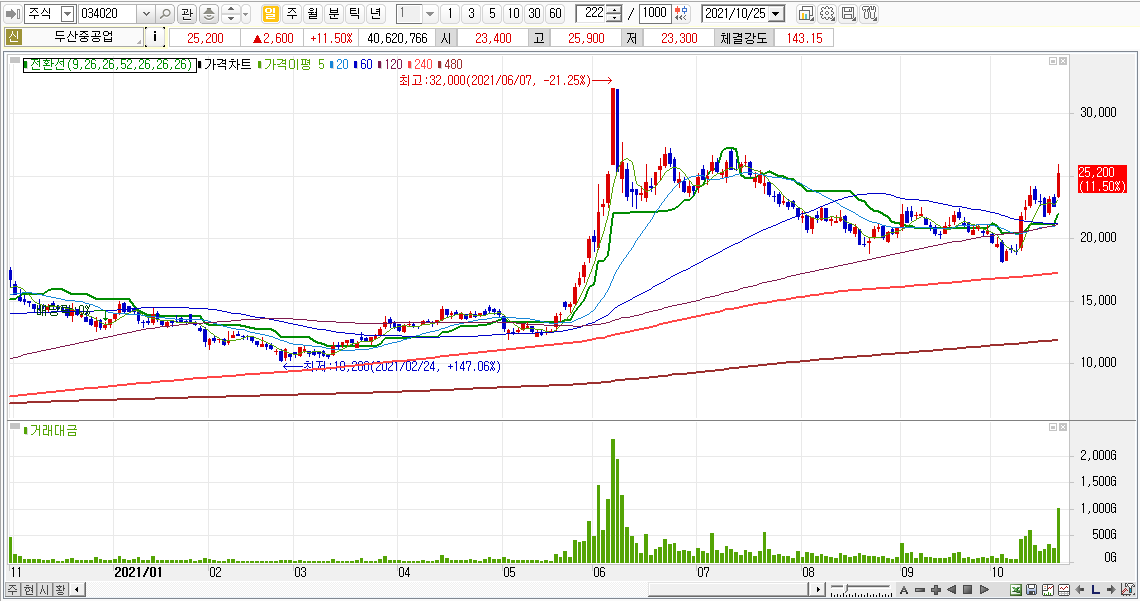This screenshot has width=1140, height=601.
Task: Open the 2021/10/25 date picker dropdown
Action: pyautogui.click(x=777, y=13)
